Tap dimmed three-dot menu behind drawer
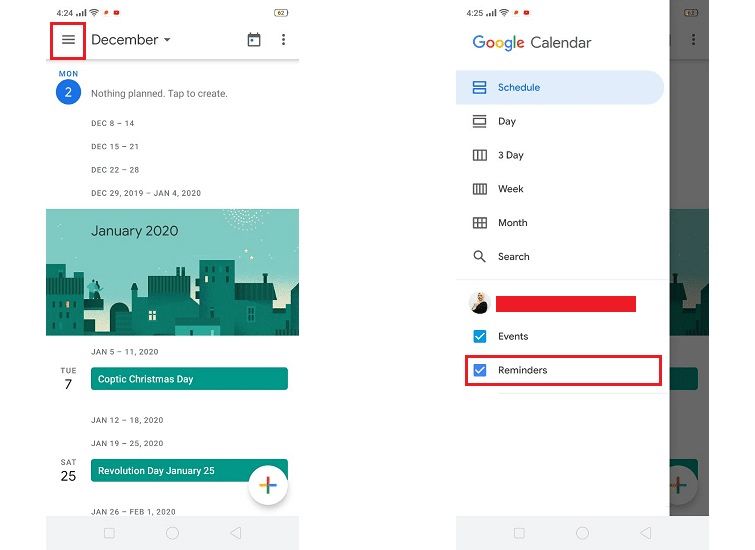 click(x=693, y=39)
